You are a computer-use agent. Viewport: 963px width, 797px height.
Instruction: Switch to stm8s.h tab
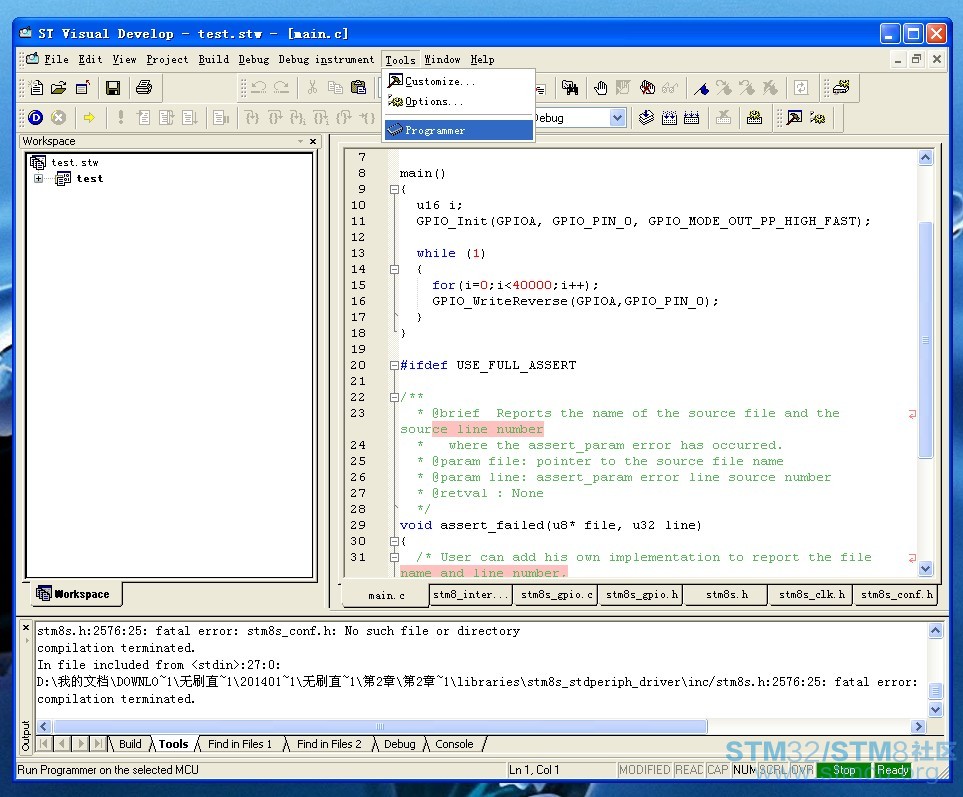point(727,594)
